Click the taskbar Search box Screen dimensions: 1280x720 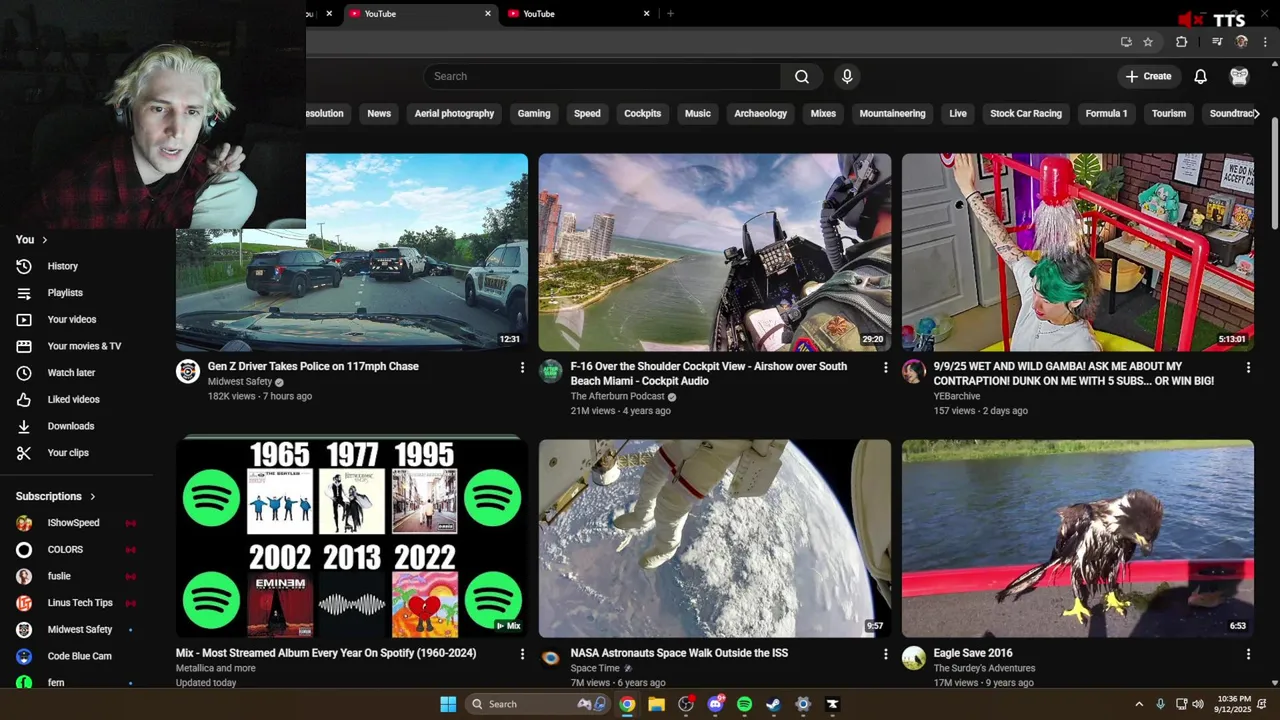pos(539,704)
